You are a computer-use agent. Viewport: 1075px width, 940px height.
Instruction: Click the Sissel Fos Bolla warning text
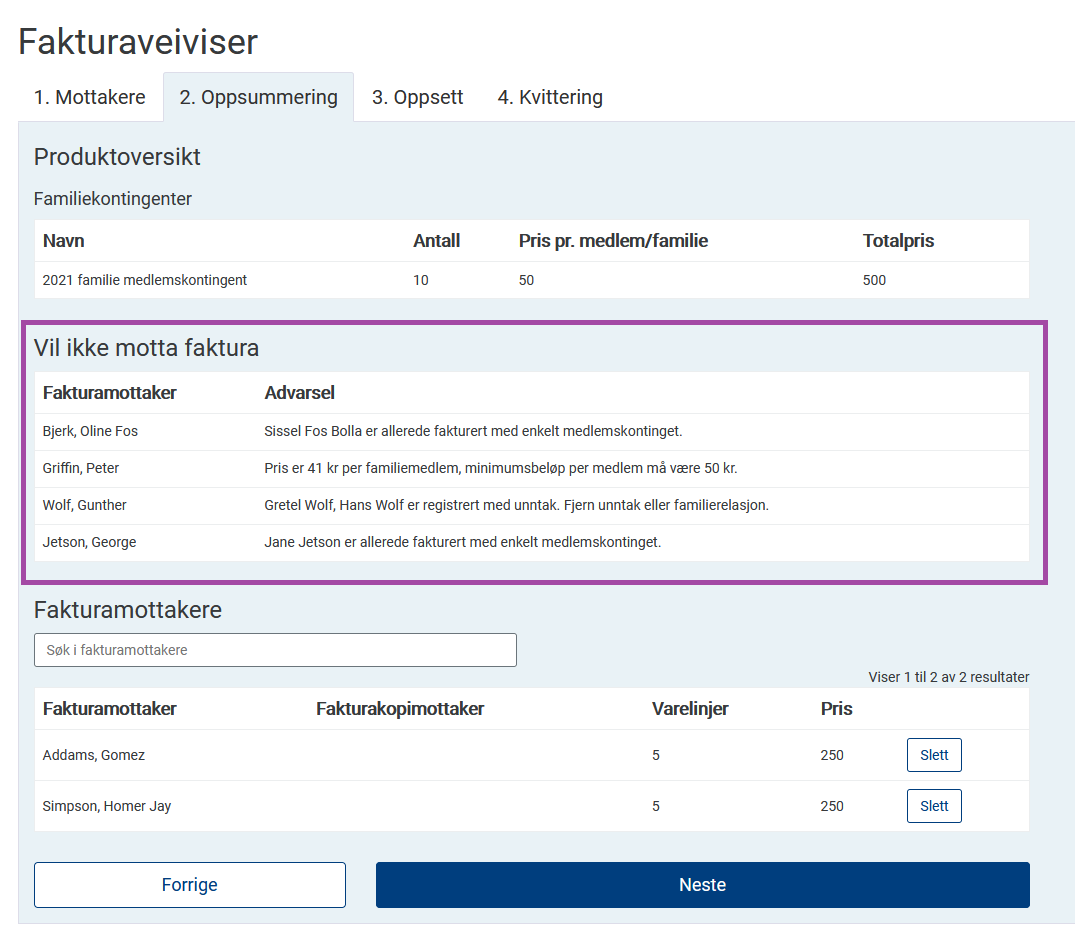coord(473,431)
